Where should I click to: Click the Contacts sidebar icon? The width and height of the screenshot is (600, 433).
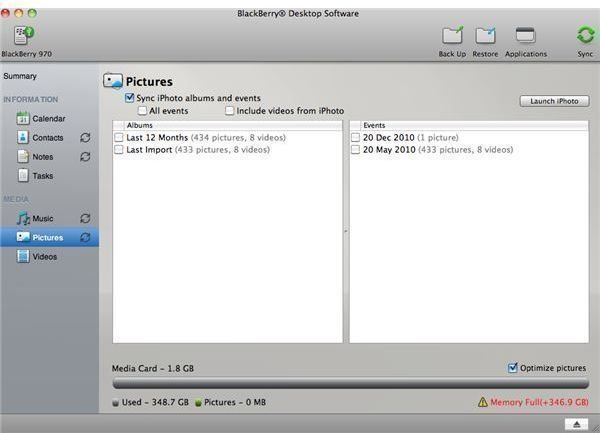[23, 137]
